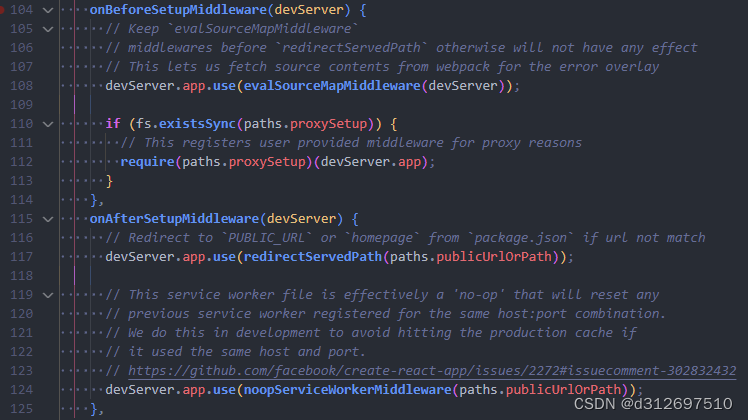Click comment 'it used the same host and port'
The height and width of the screenshot is (420, 748).
235,352
